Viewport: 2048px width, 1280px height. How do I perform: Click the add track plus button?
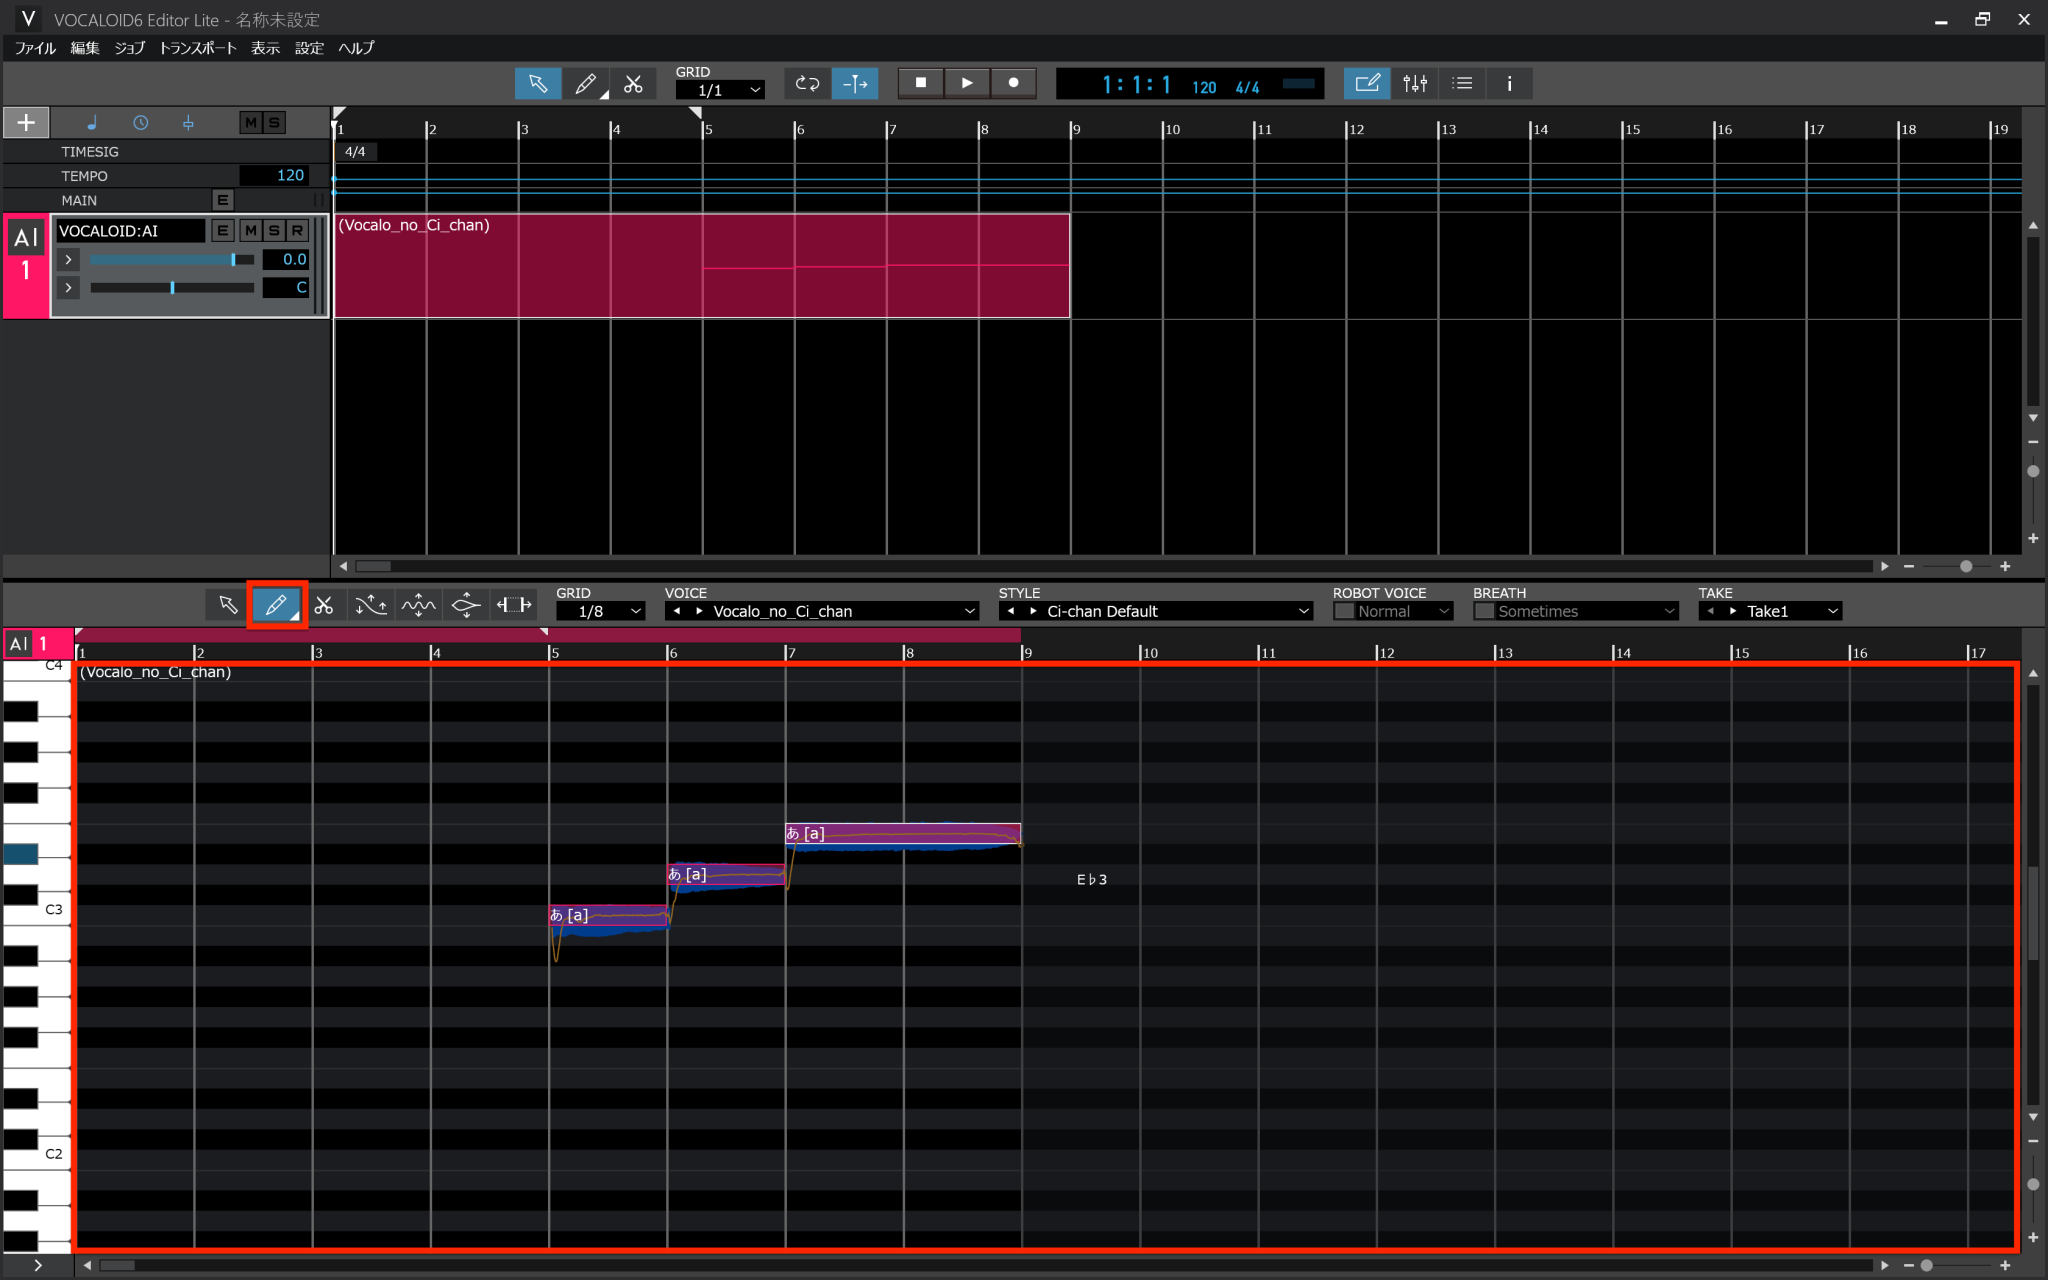pos(25,122)
